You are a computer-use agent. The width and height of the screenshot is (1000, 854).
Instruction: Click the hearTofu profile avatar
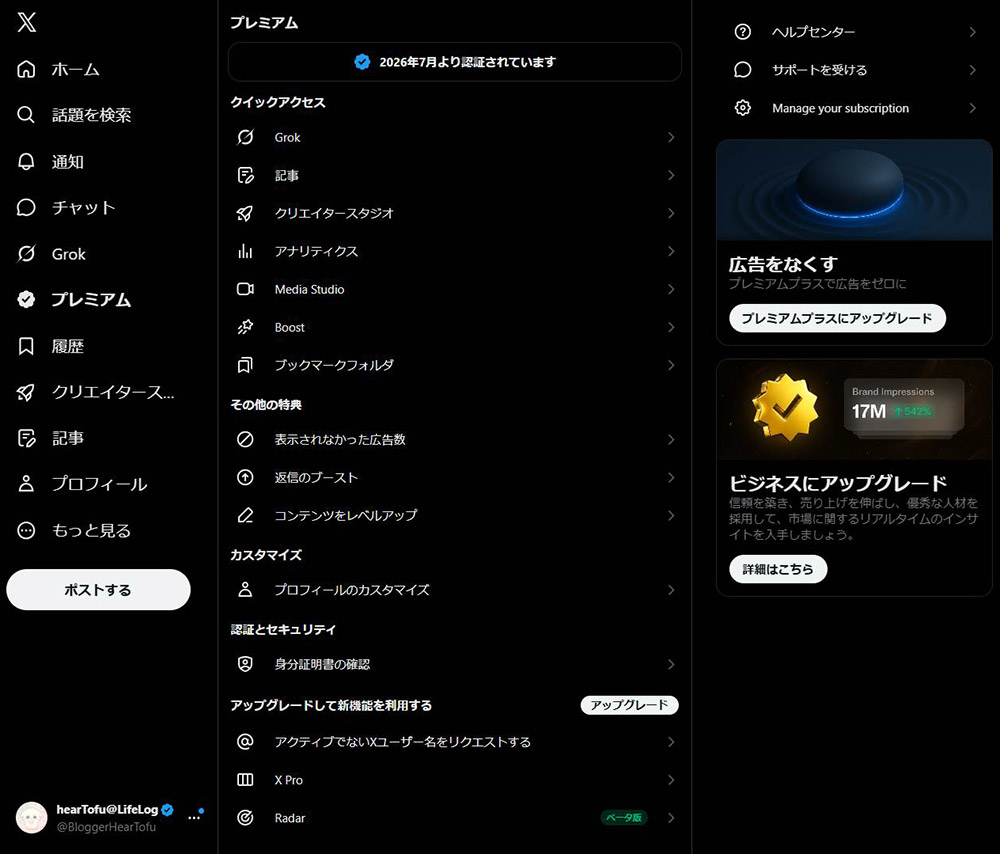31,818
